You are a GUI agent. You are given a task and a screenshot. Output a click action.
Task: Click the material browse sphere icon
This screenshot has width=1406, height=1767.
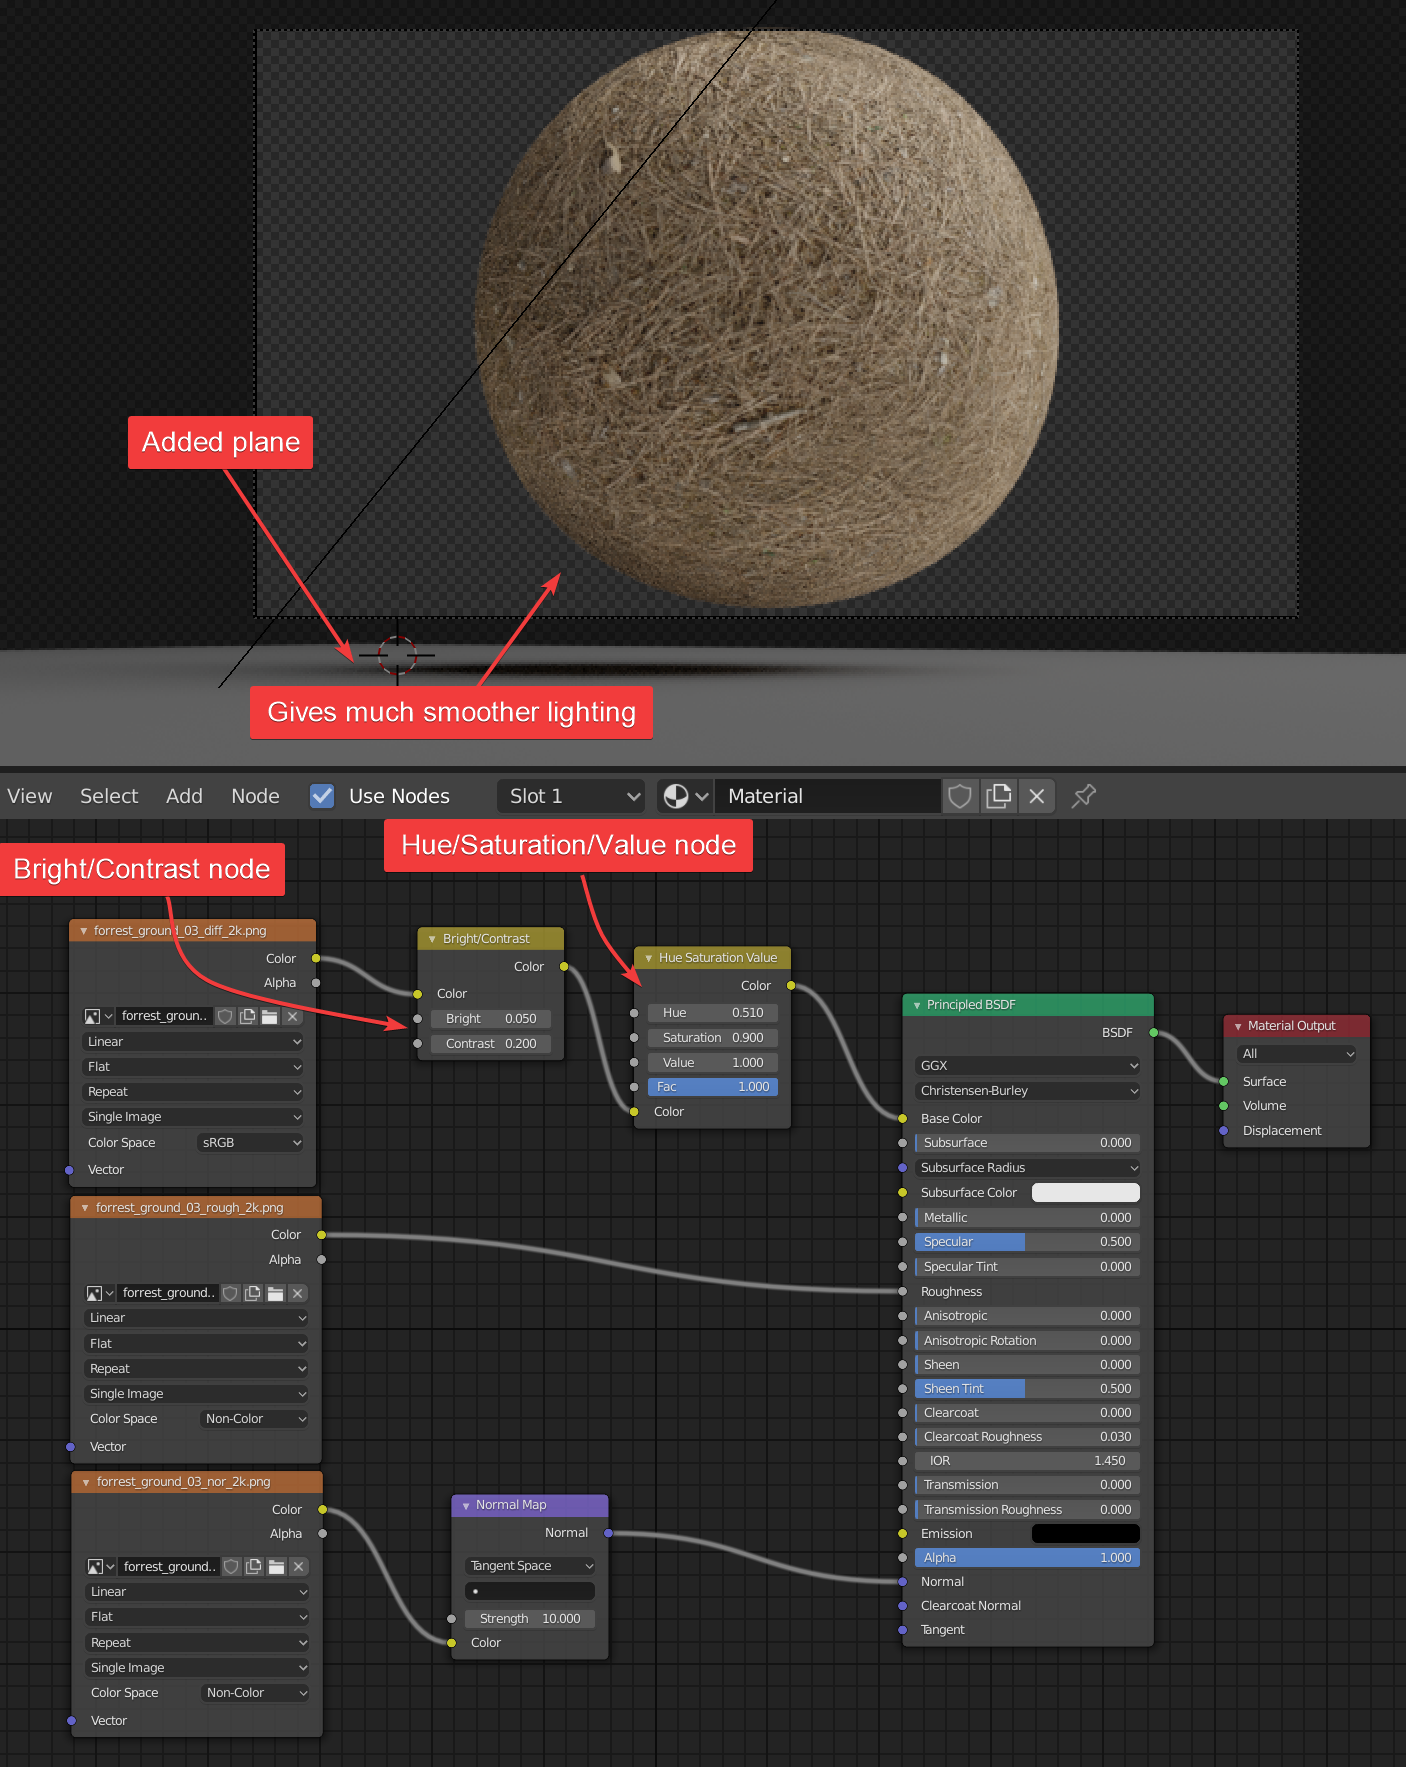coord(685,796)
